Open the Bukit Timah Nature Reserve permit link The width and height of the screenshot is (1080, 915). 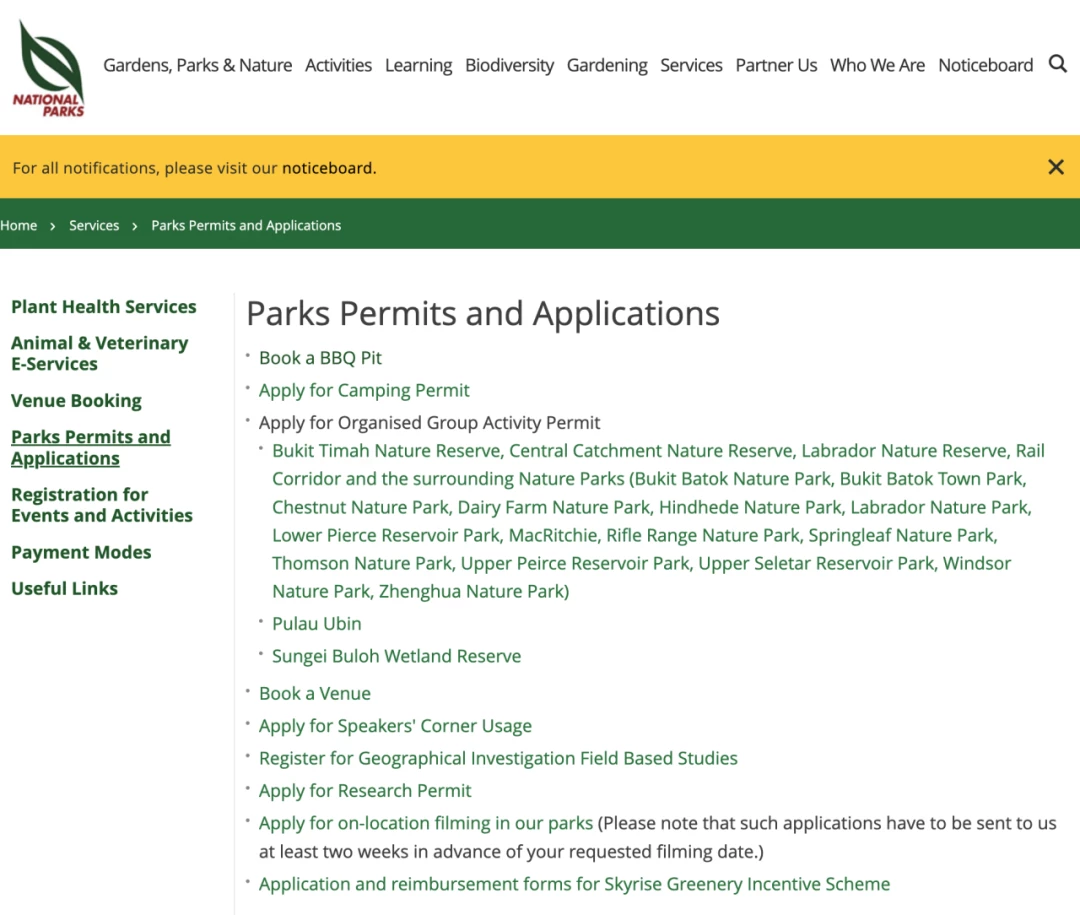click(x=658, y=521)
